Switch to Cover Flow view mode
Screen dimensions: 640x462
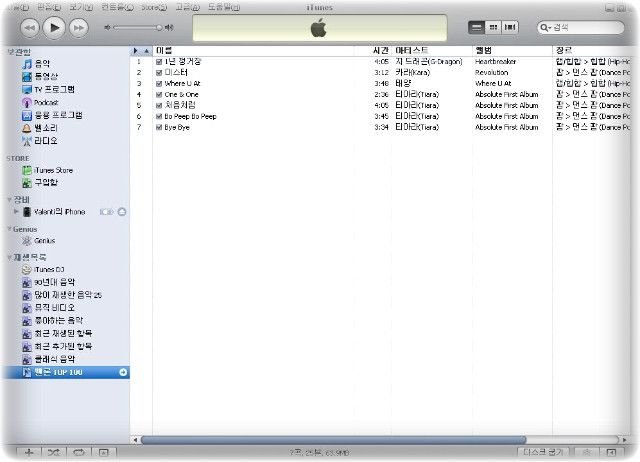tap(510, 27)
